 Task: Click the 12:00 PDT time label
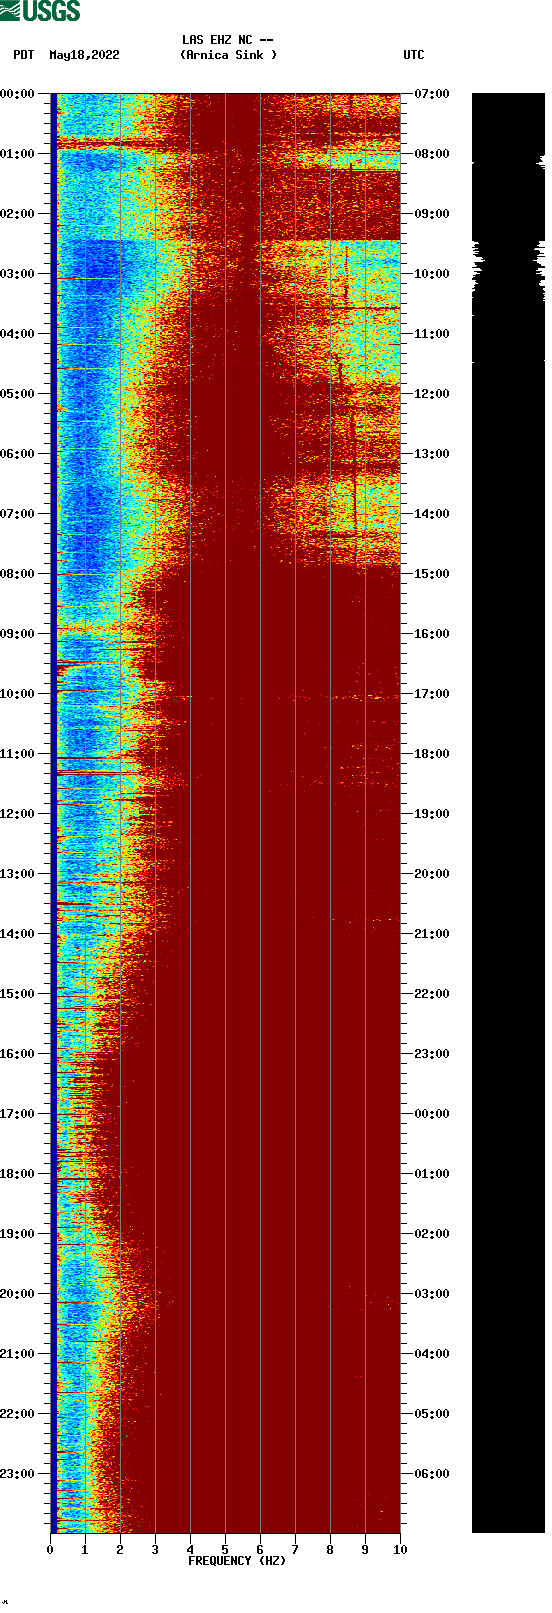[18, 814]
